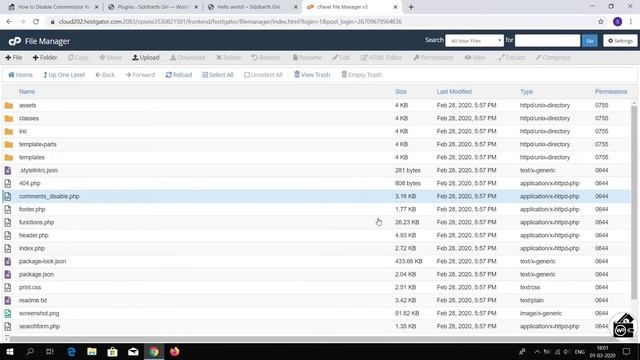Click the Rename toolbar button
This screenshot has height=360, width=640.
(x=307, y=58)
